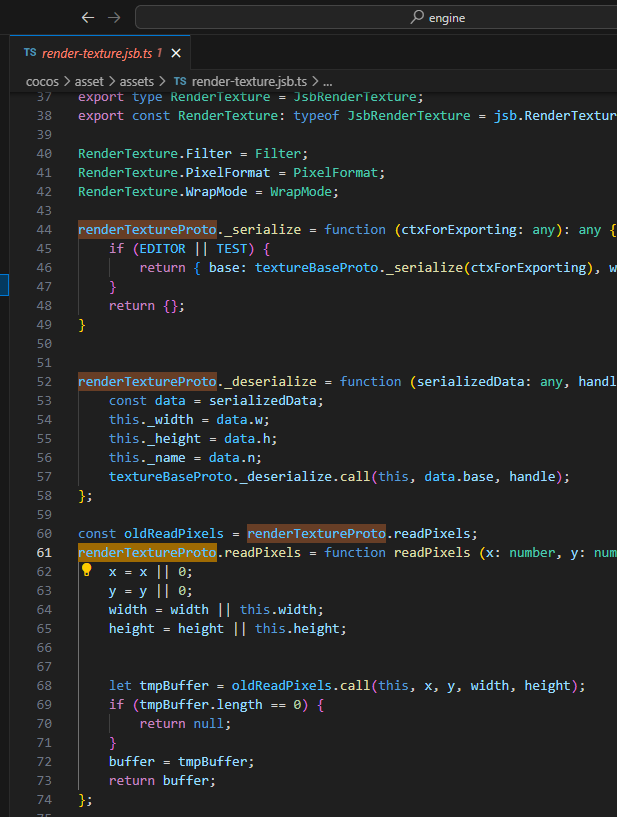Click the TEST constant on line 45
This screenshot has height=817, width=617.
point(231,249)
